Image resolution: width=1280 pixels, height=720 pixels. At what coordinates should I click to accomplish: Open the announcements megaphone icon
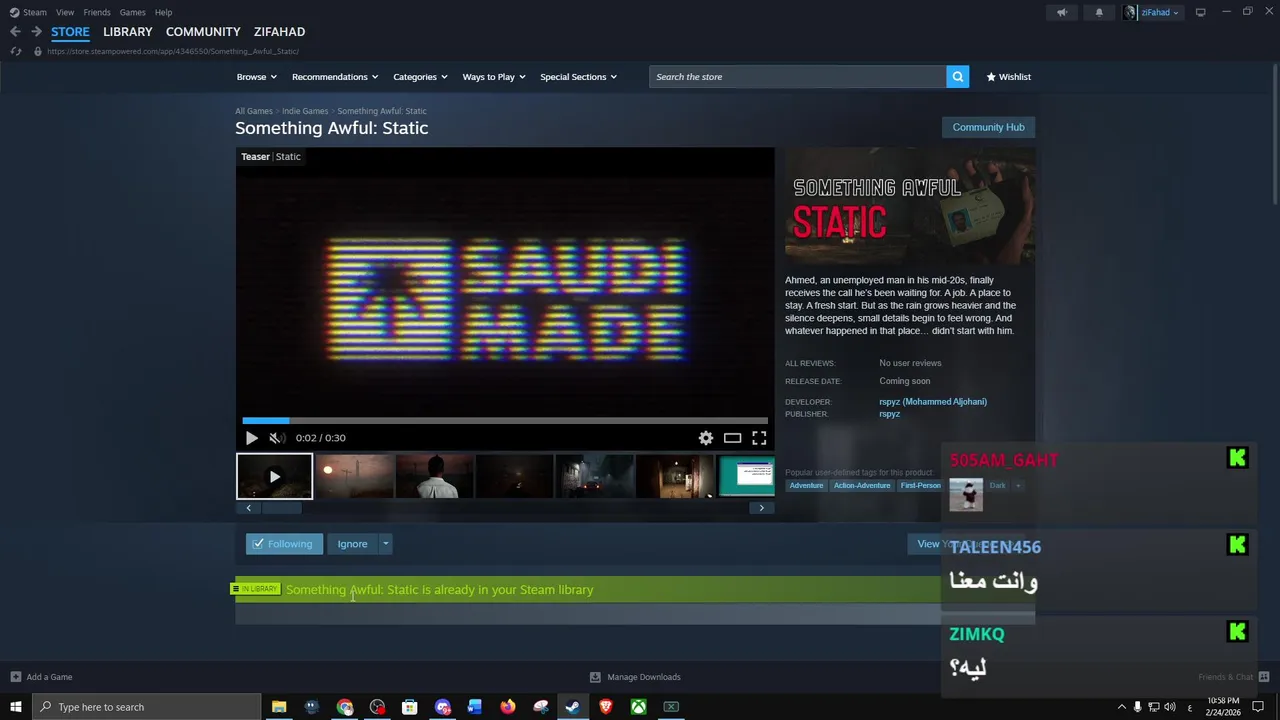(x=1062, y=12)
